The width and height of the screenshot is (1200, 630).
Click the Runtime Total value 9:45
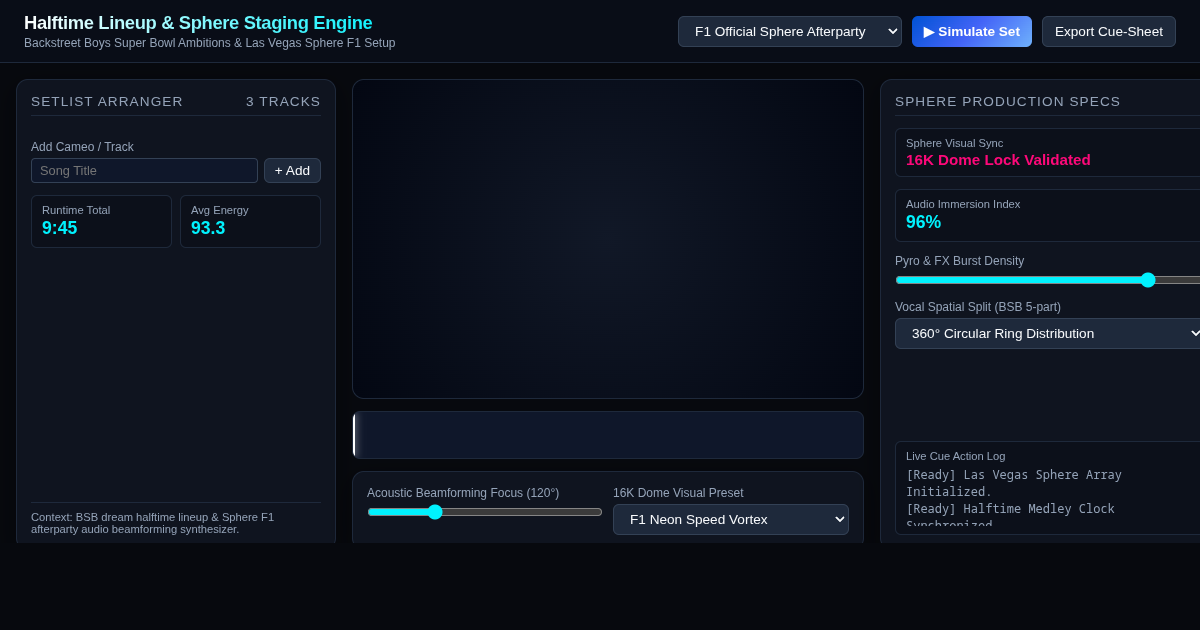60,228
